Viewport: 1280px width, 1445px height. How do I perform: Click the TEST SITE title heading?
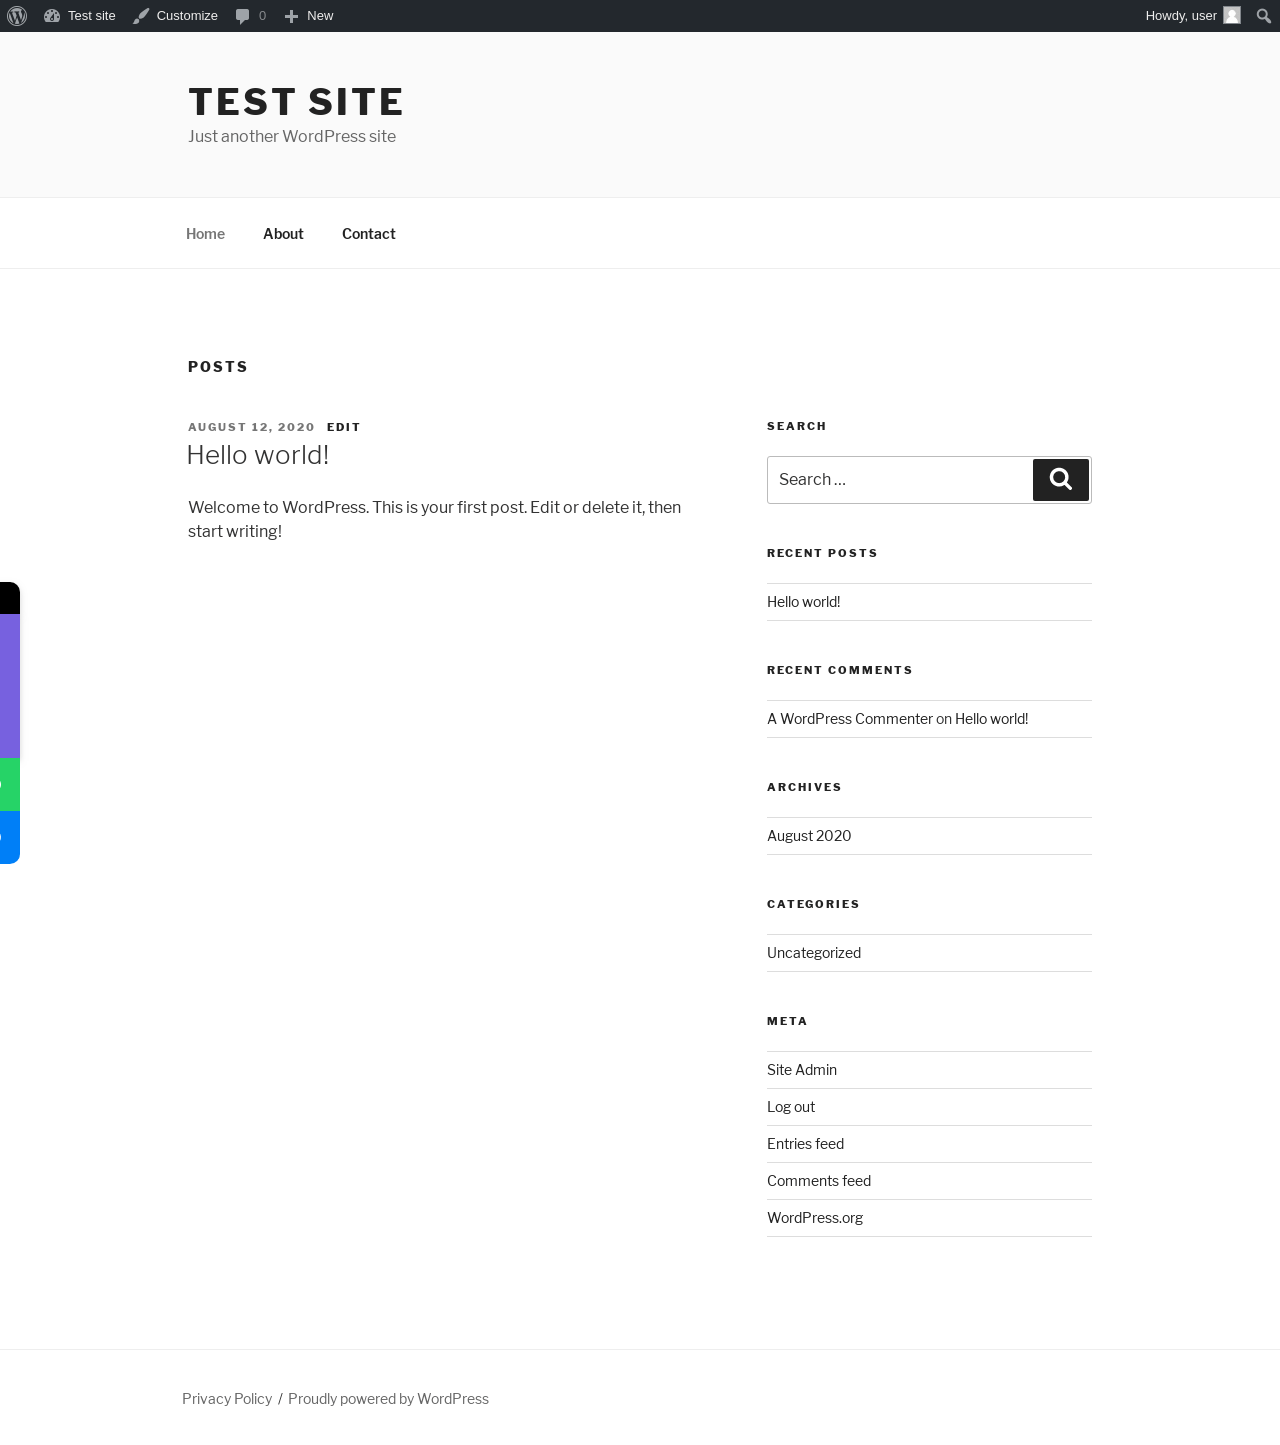(x=296, y=102)
